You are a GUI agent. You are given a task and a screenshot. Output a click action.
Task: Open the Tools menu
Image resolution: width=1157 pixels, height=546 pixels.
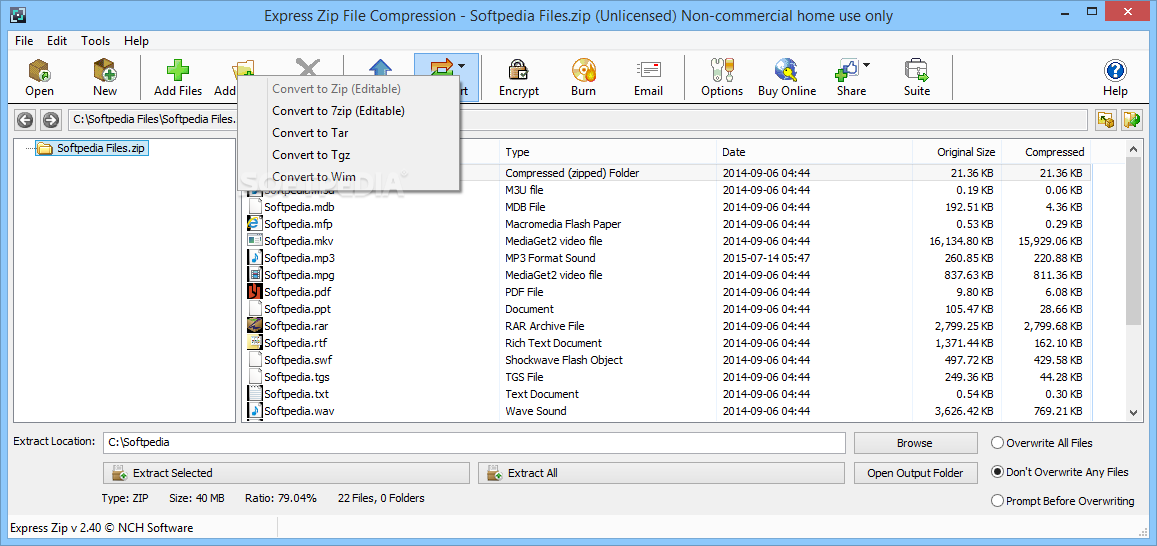[95, 41]
